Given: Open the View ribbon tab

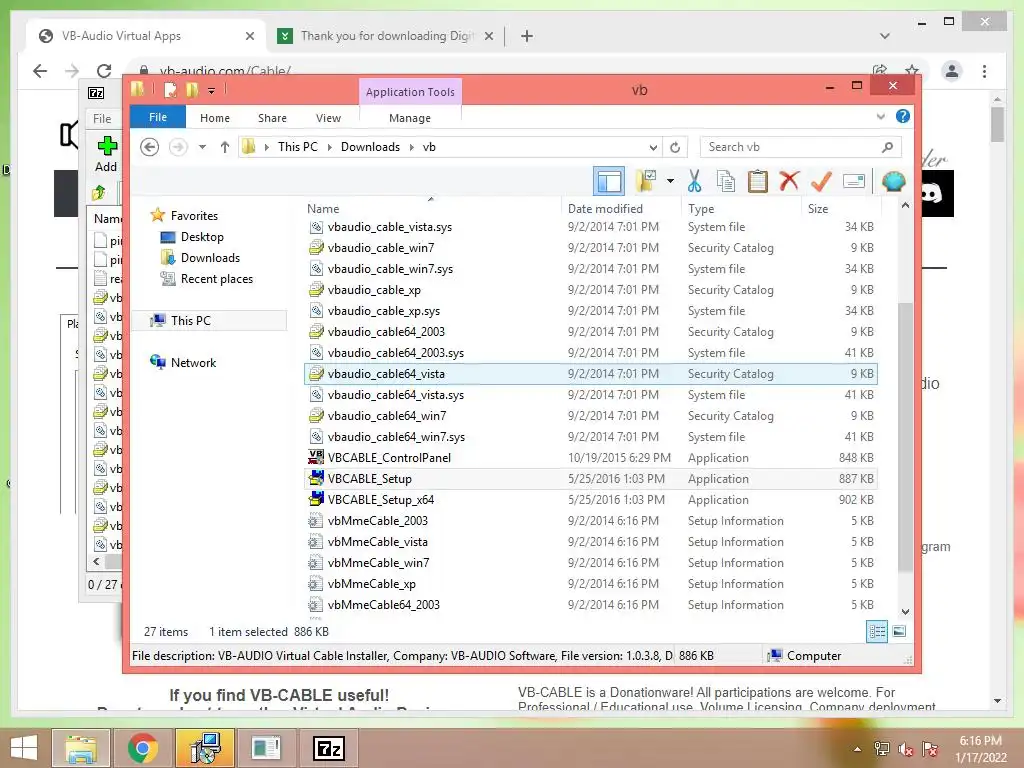Looking at the screenshot, I should pos(328,118).
